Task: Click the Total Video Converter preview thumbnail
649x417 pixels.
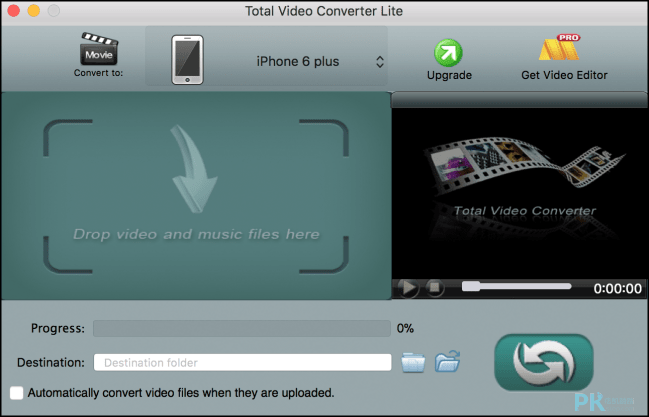Action: [x=519, y=193]
